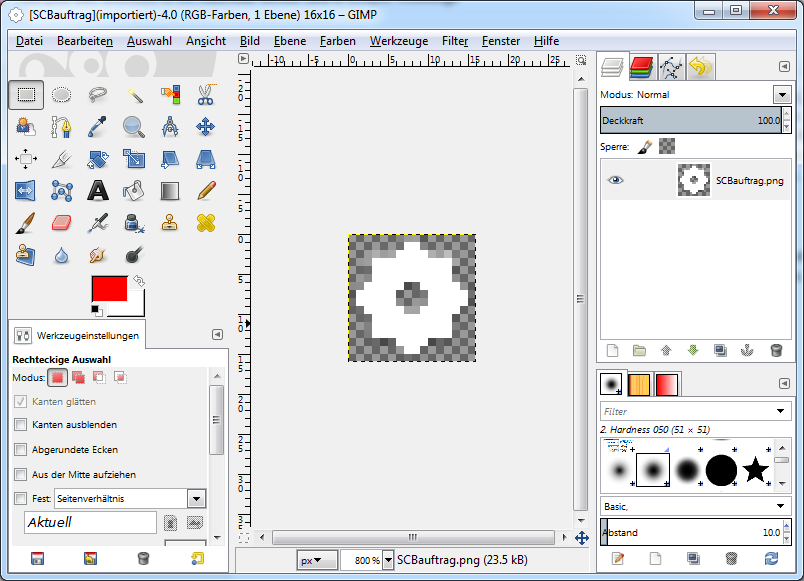Check the Abgerundete Ecken option

point(21,449)
